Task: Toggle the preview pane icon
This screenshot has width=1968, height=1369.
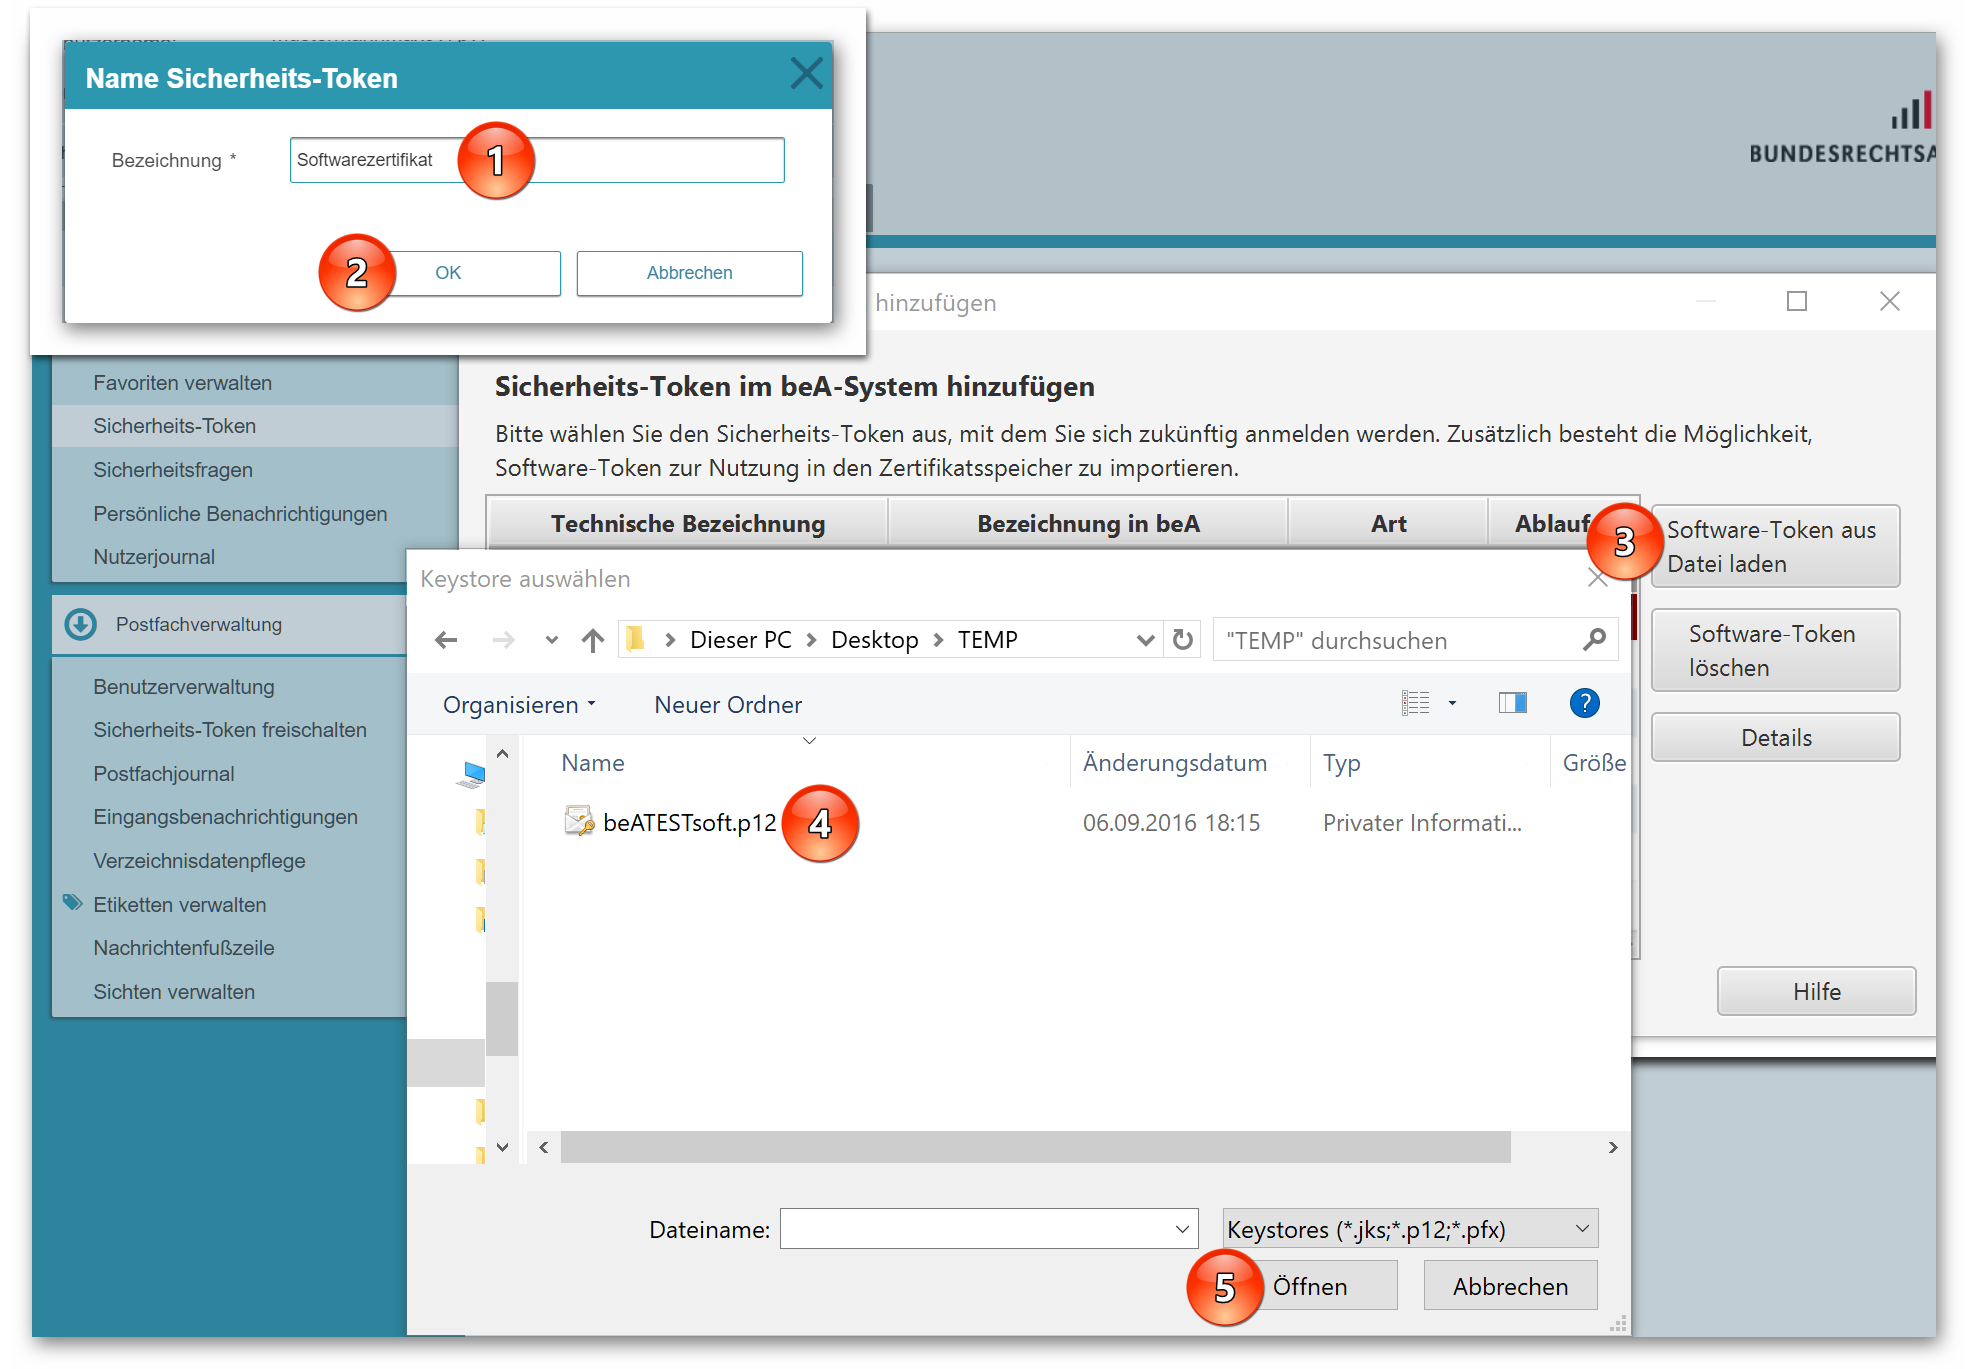Action: pyautogui.click(x=1512, y=703)
